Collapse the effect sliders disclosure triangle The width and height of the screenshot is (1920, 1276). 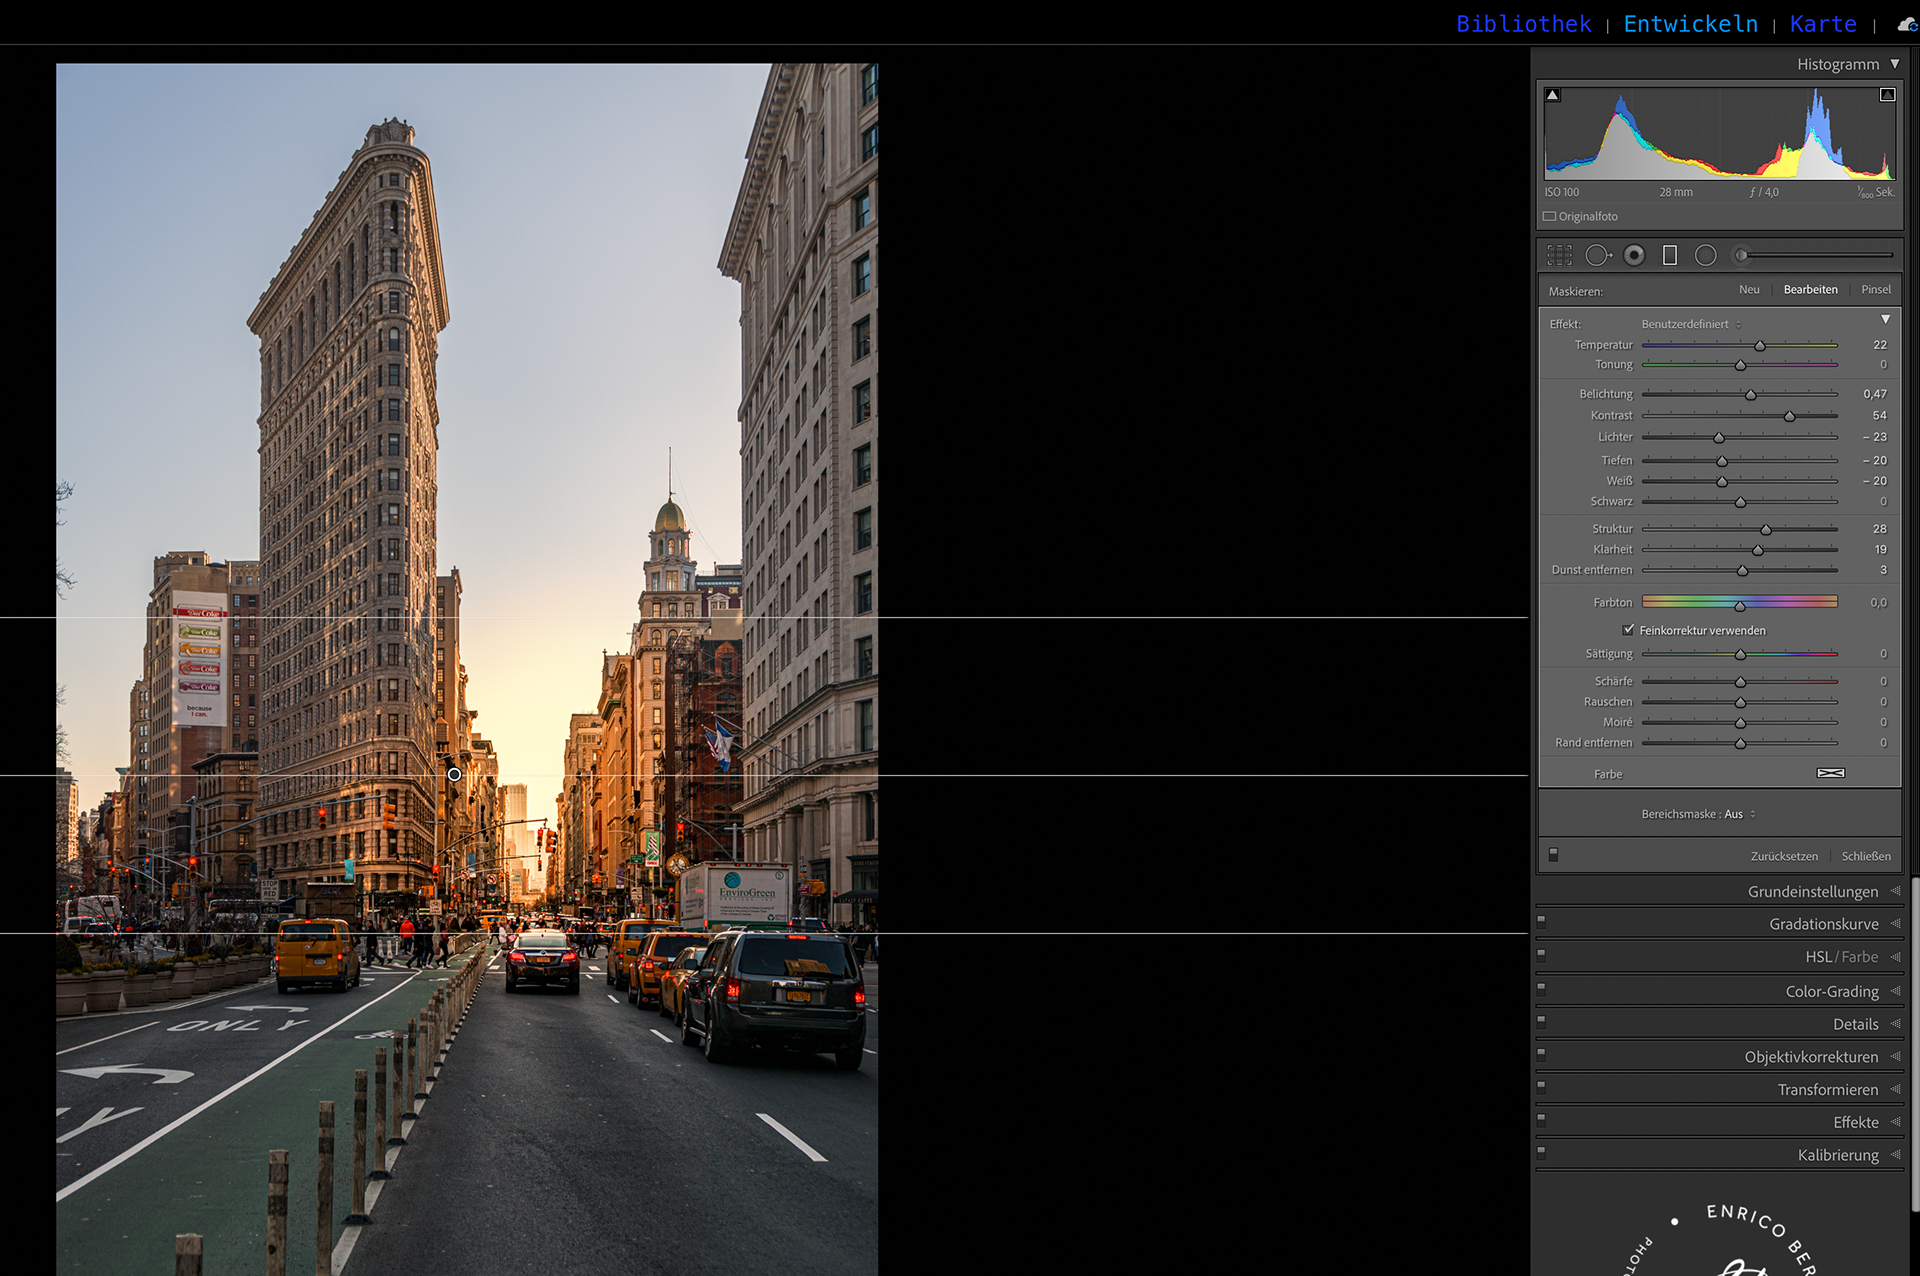click(1885, 320)
